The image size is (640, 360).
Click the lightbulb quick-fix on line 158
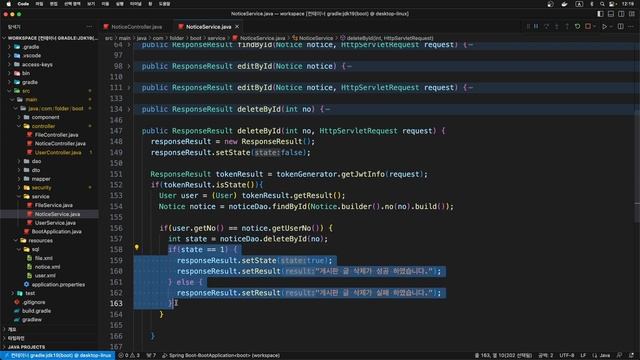[137, 247]
